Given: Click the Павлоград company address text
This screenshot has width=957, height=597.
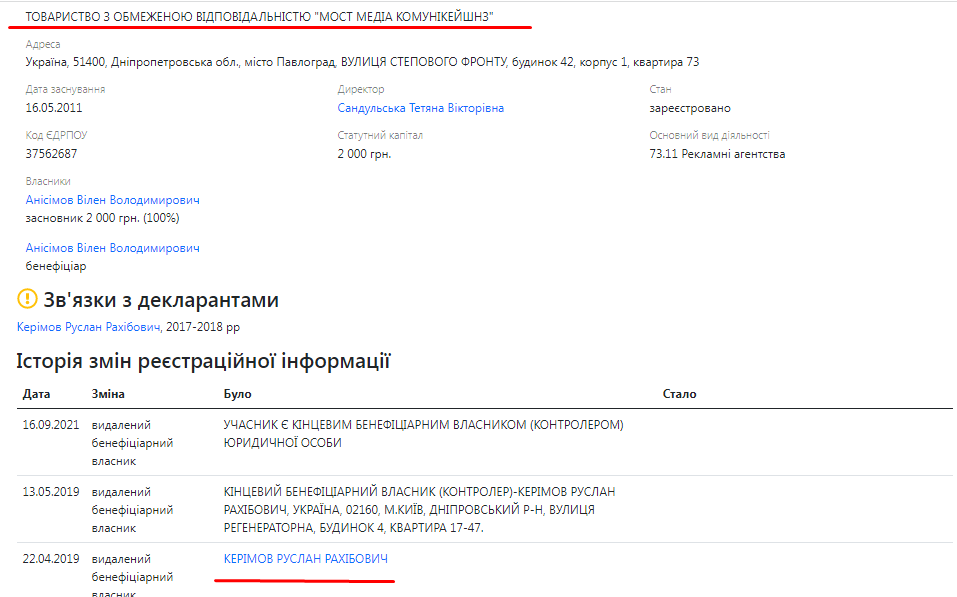Looking at the screenshot, I should click(361, 62).
